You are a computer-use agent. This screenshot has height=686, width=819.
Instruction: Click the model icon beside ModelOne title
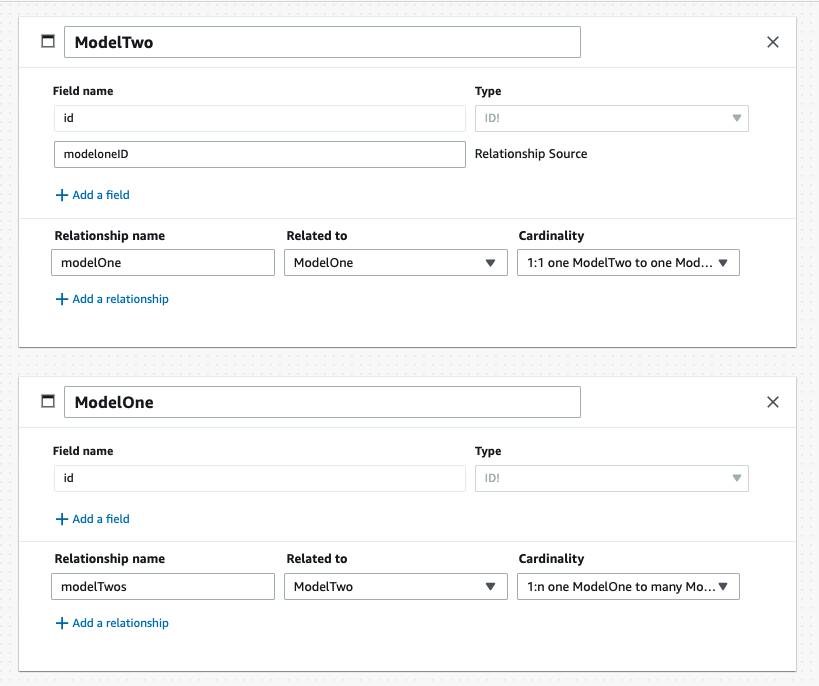(46, 401)
